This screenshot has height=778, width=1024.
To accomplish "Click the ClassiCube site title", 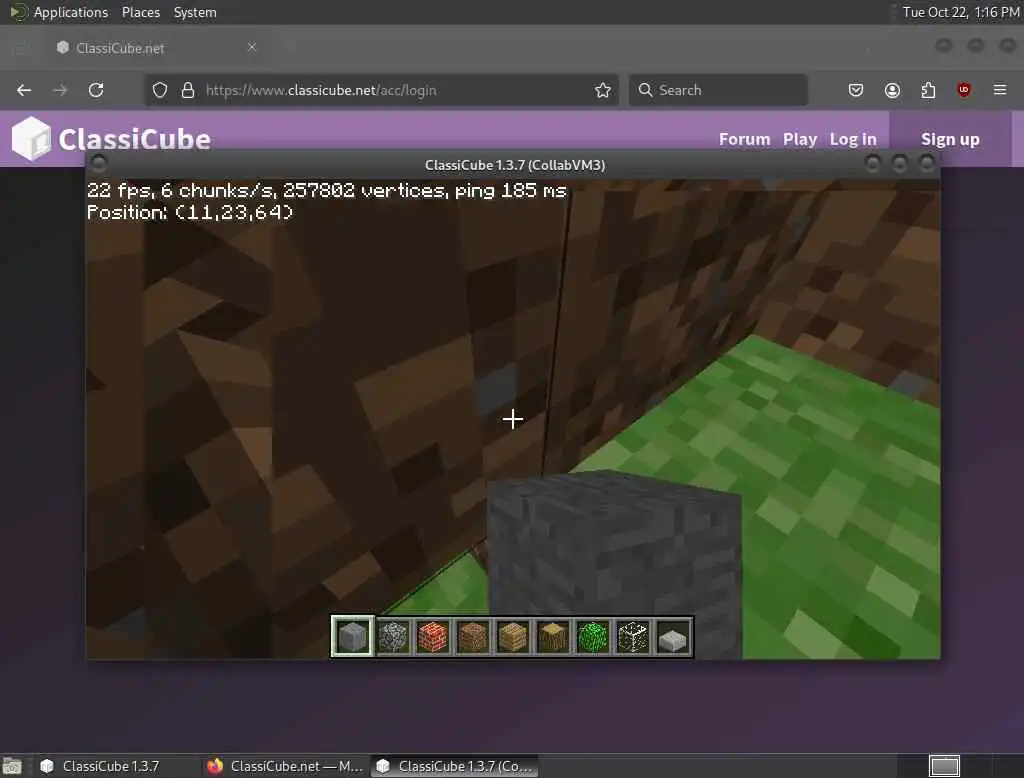I will click(135, 139).
